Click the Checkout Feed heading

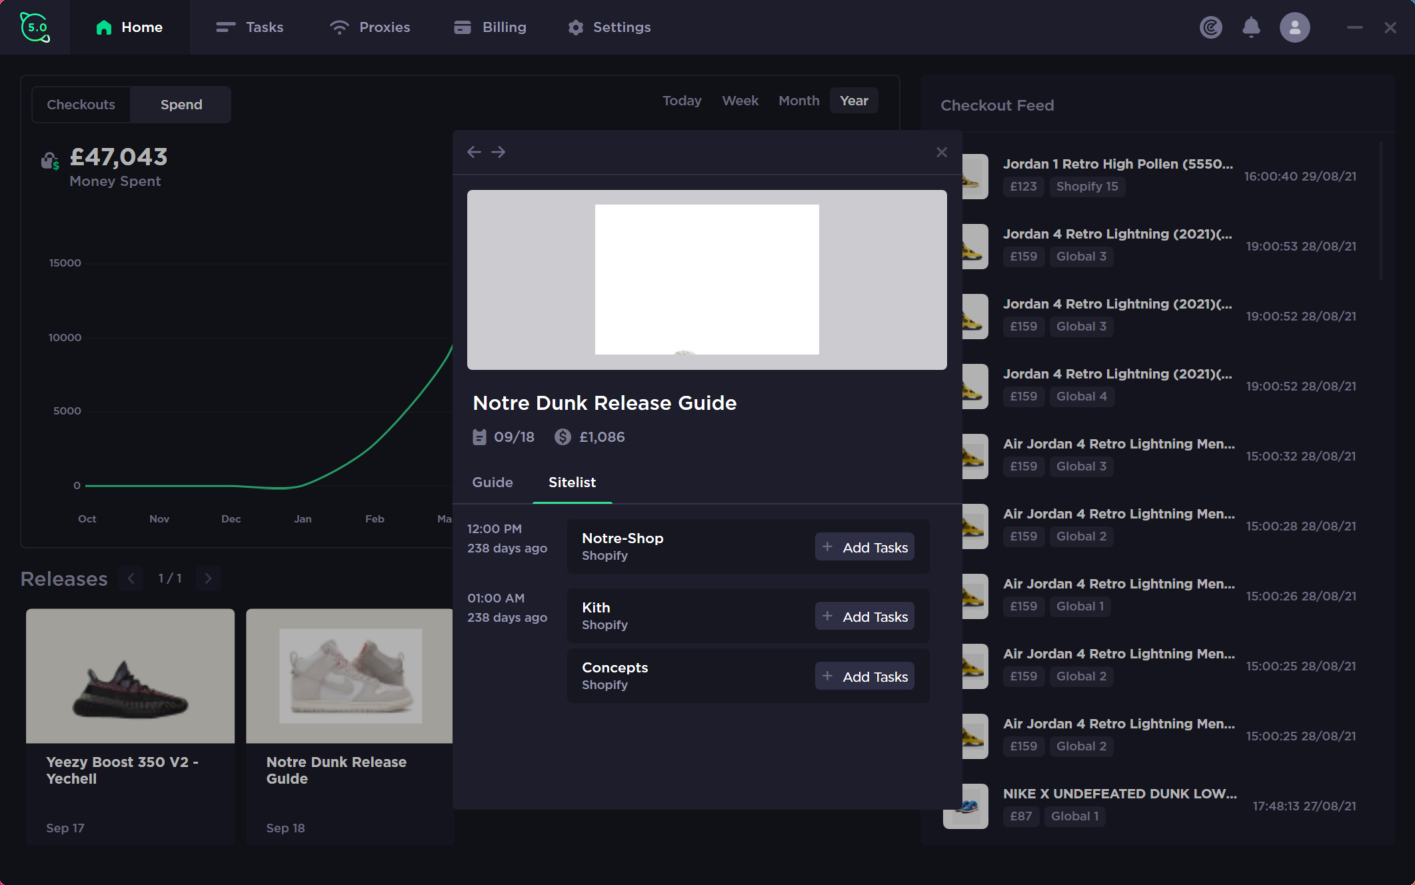pyautogui.click(x=997, y=105)
